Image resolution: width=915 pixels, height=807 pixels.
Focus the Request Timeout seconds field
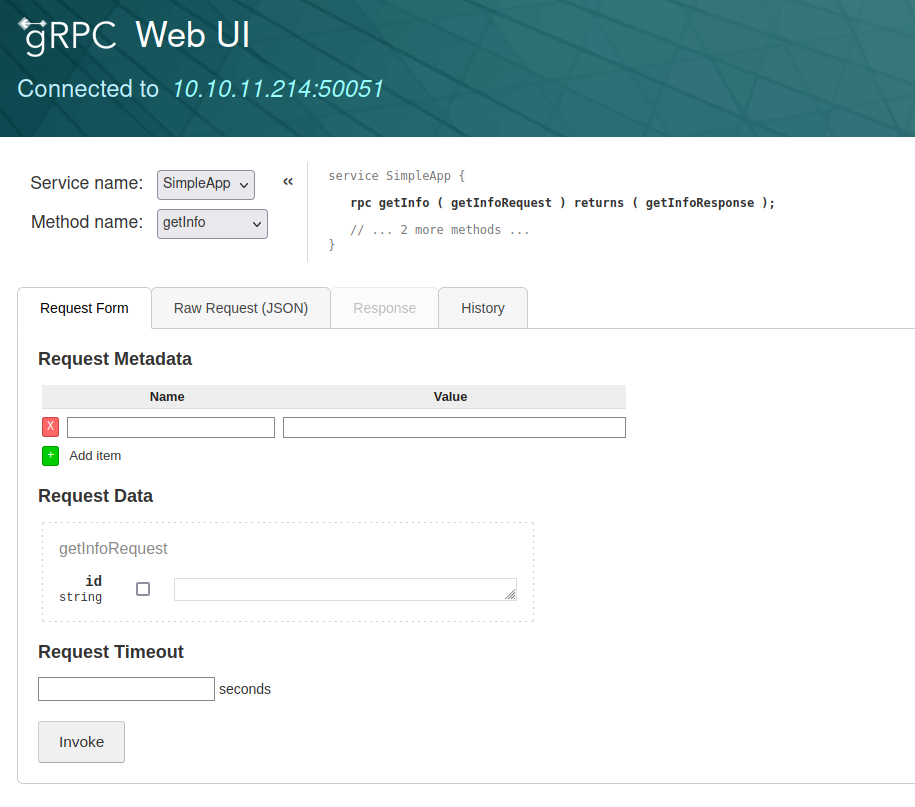tap(126, 689)
